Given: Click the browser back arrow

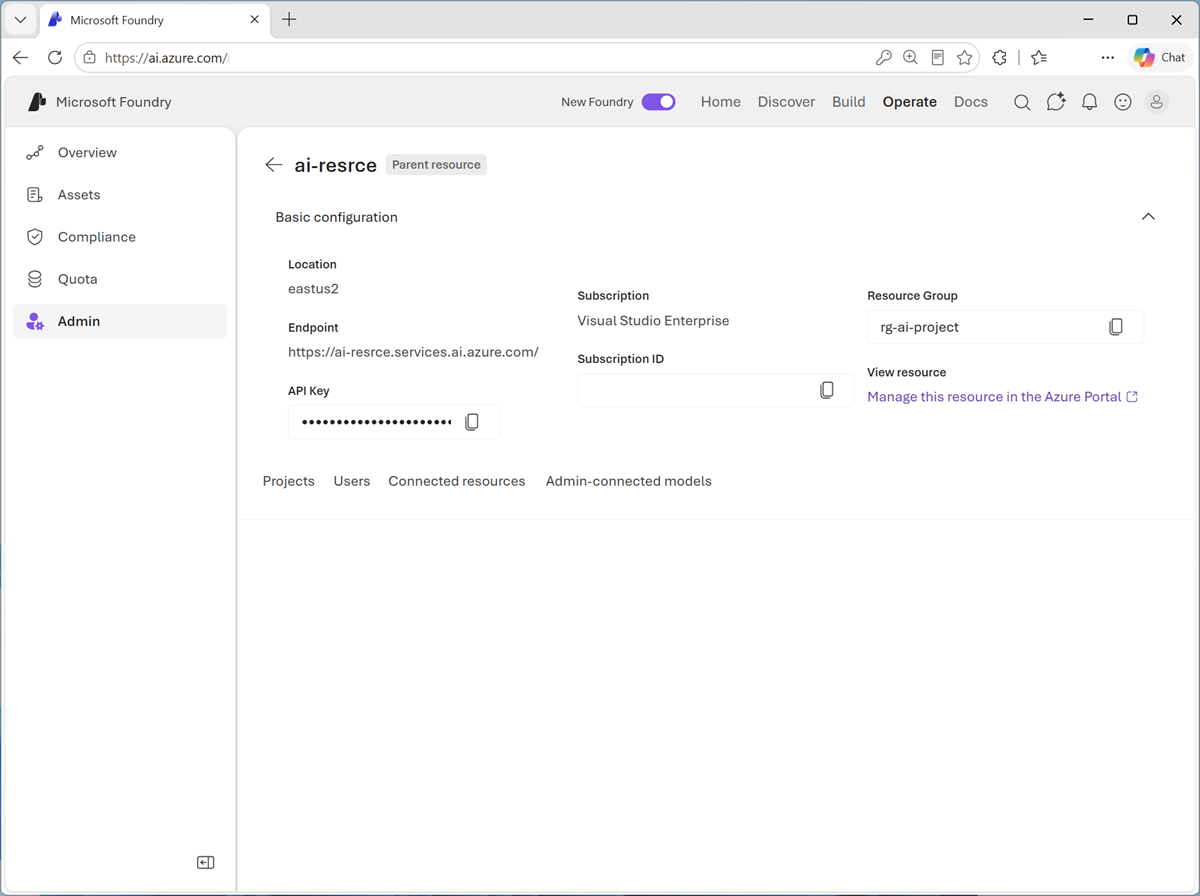Looking at the screenshot, I should pyautogui.click(x=20, y=58).
